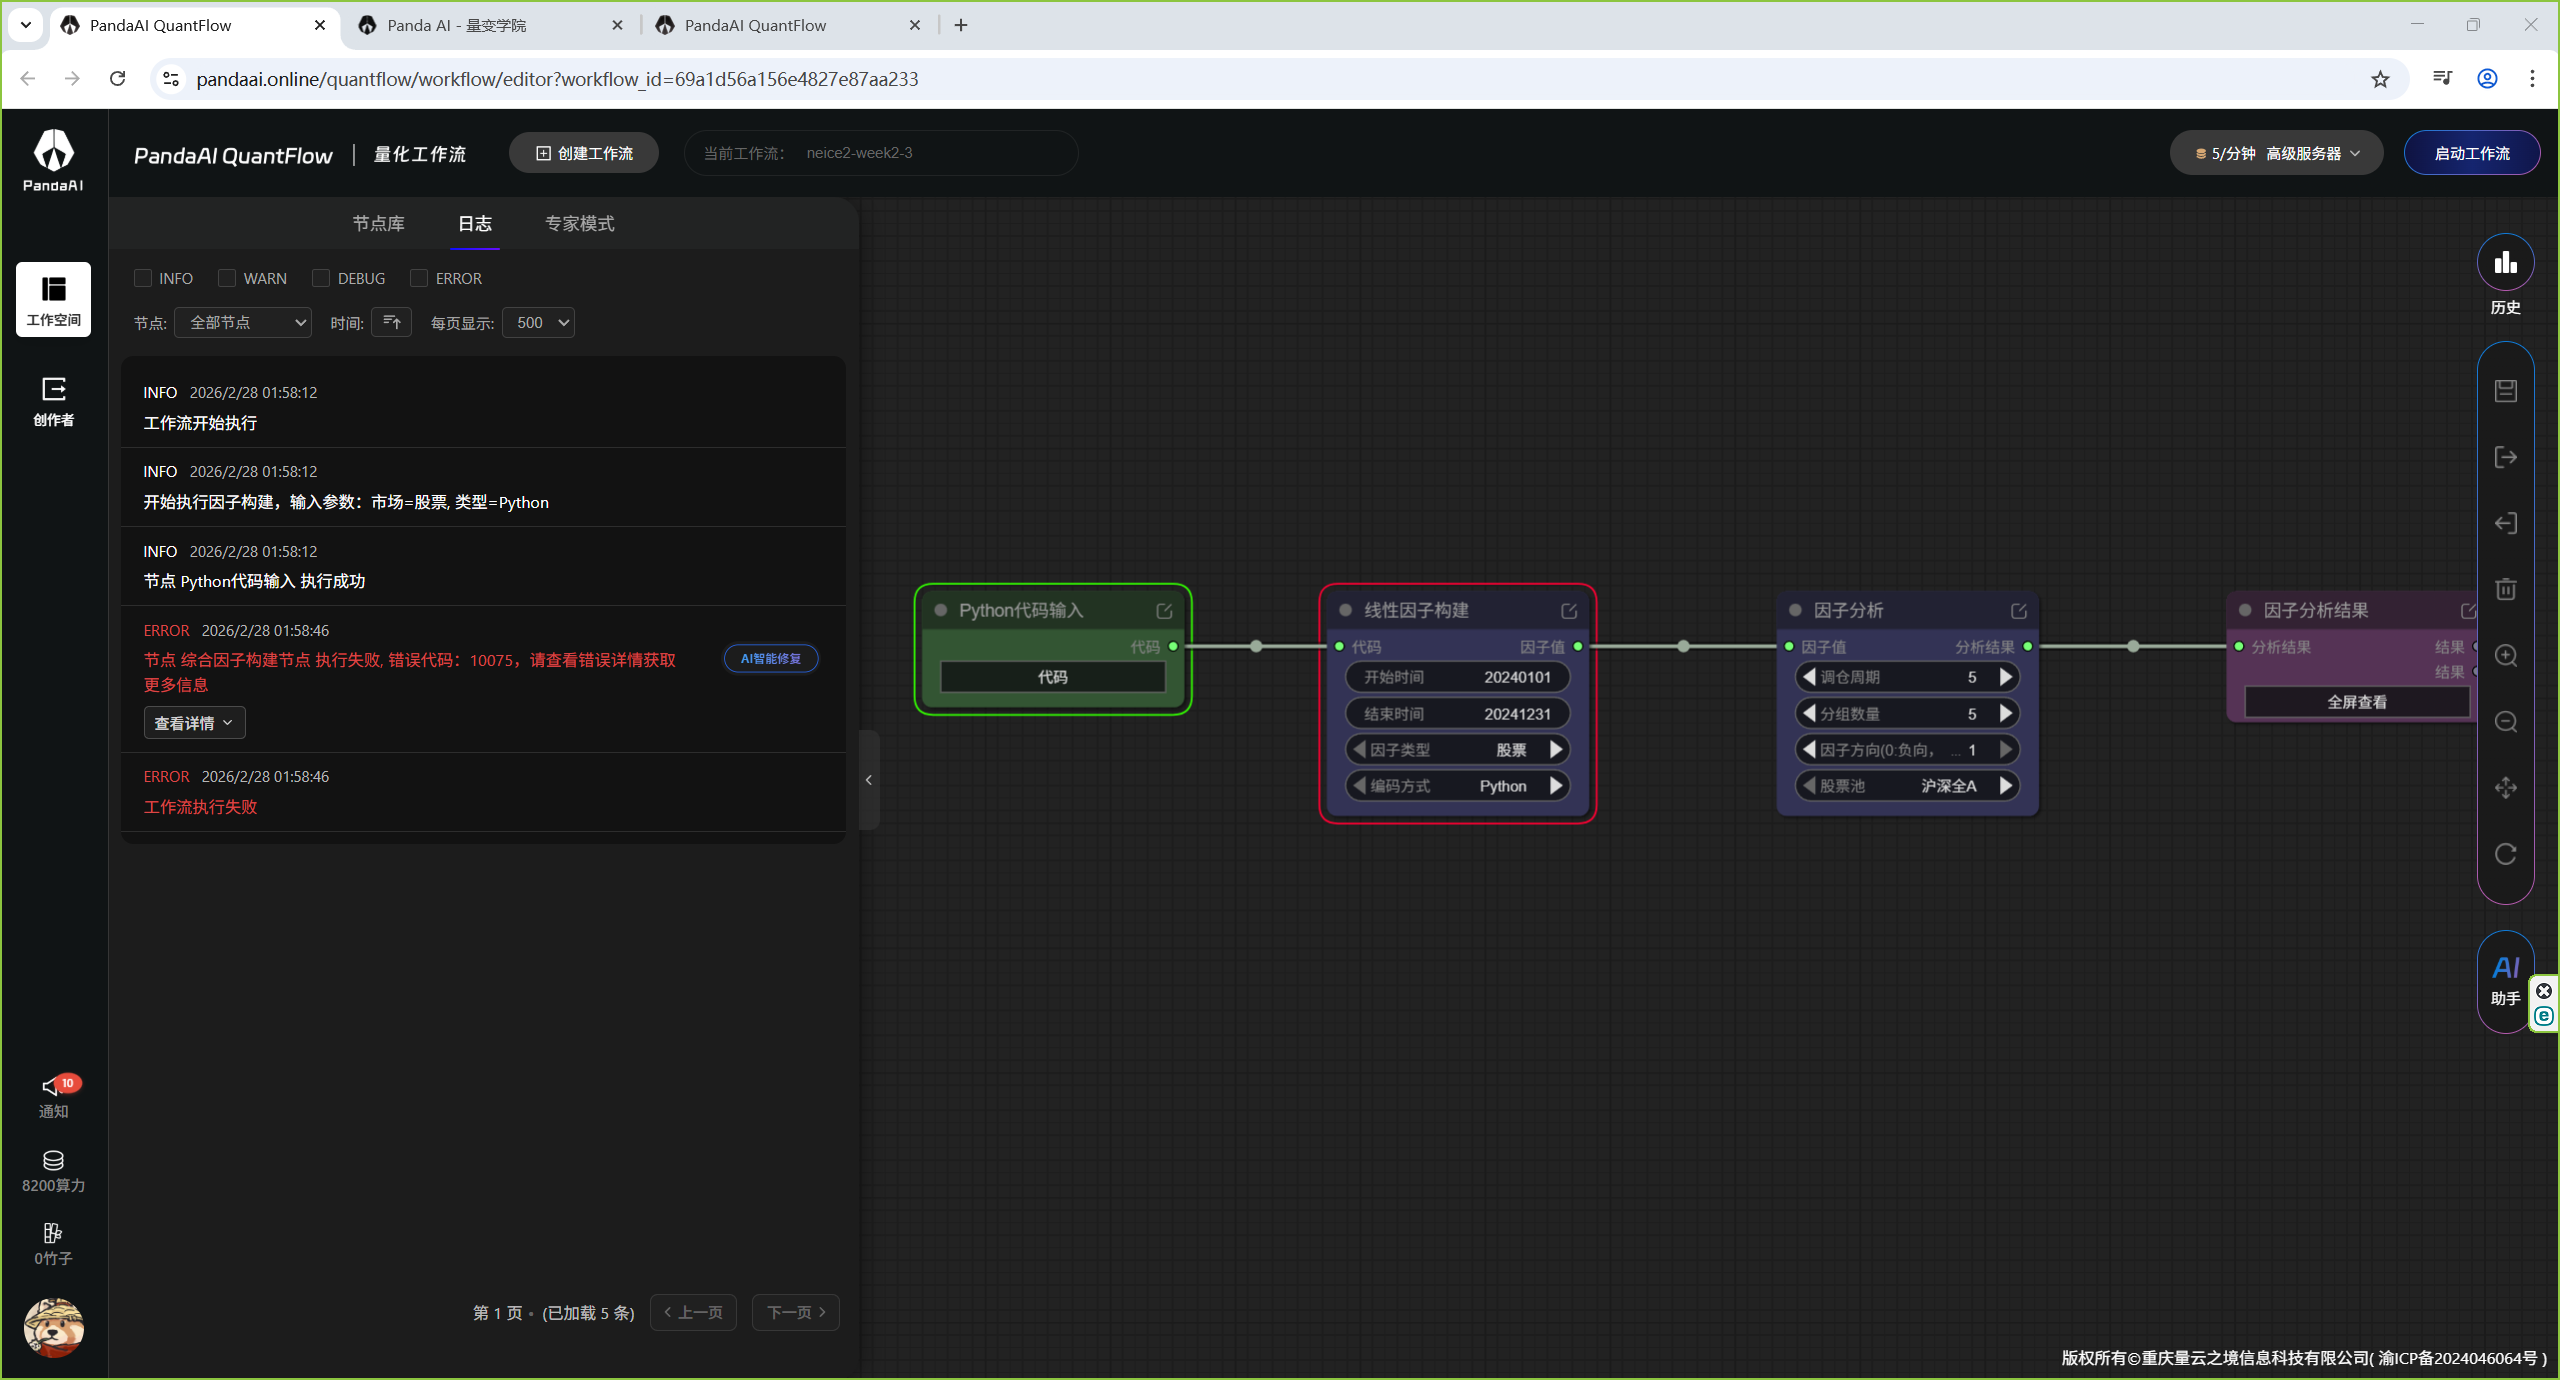Decrease 调仓周期 with left arrow
The height and width of the screenshot is (1380, 2560).
[1809, 677]
